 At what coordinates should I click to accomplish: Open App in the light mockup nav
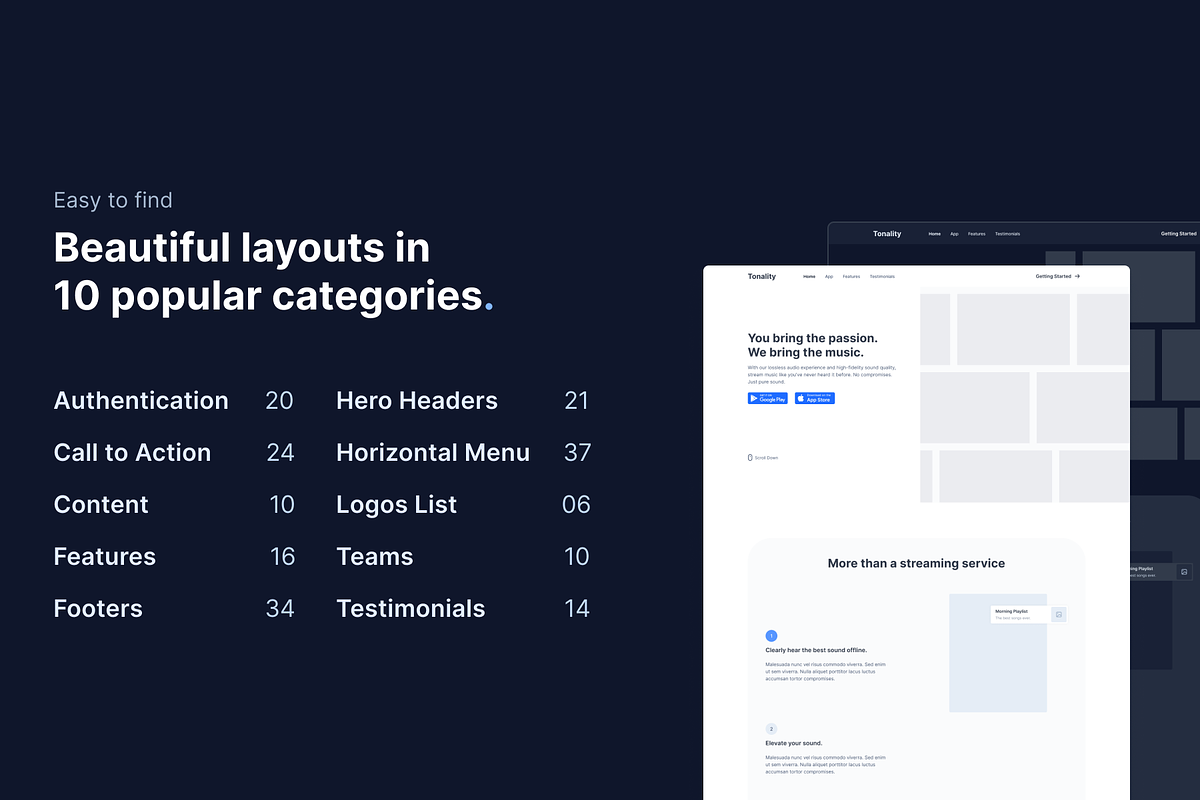point(829,276)
